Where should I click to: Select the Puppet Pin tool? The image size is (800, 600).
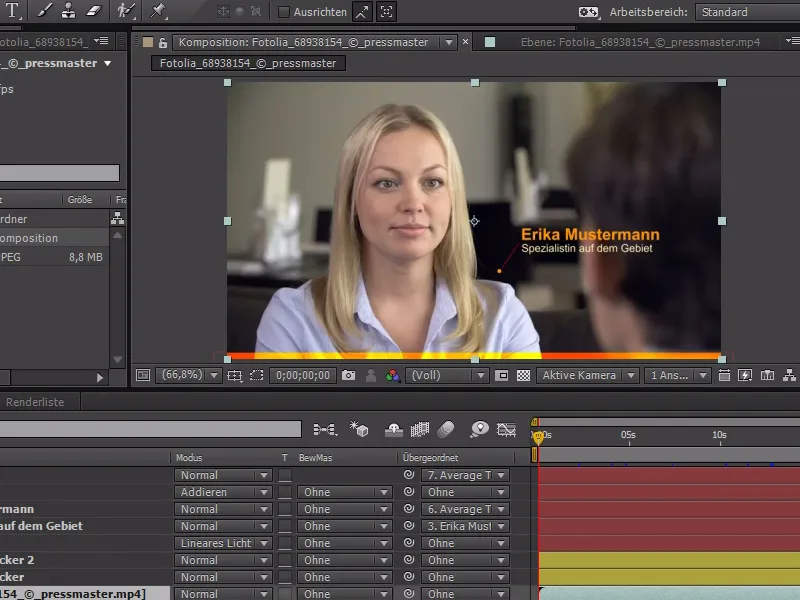[158, 11]
